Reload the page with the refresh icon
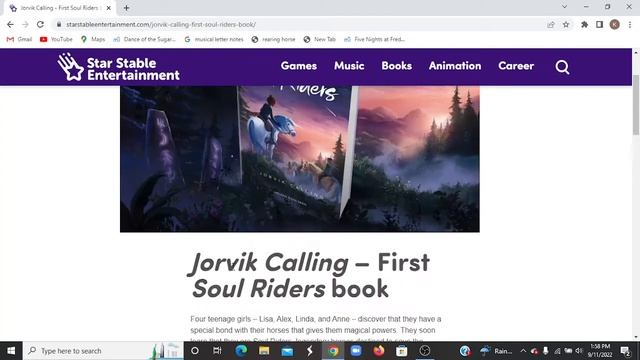The image size is (640, 360). (40, 24)
